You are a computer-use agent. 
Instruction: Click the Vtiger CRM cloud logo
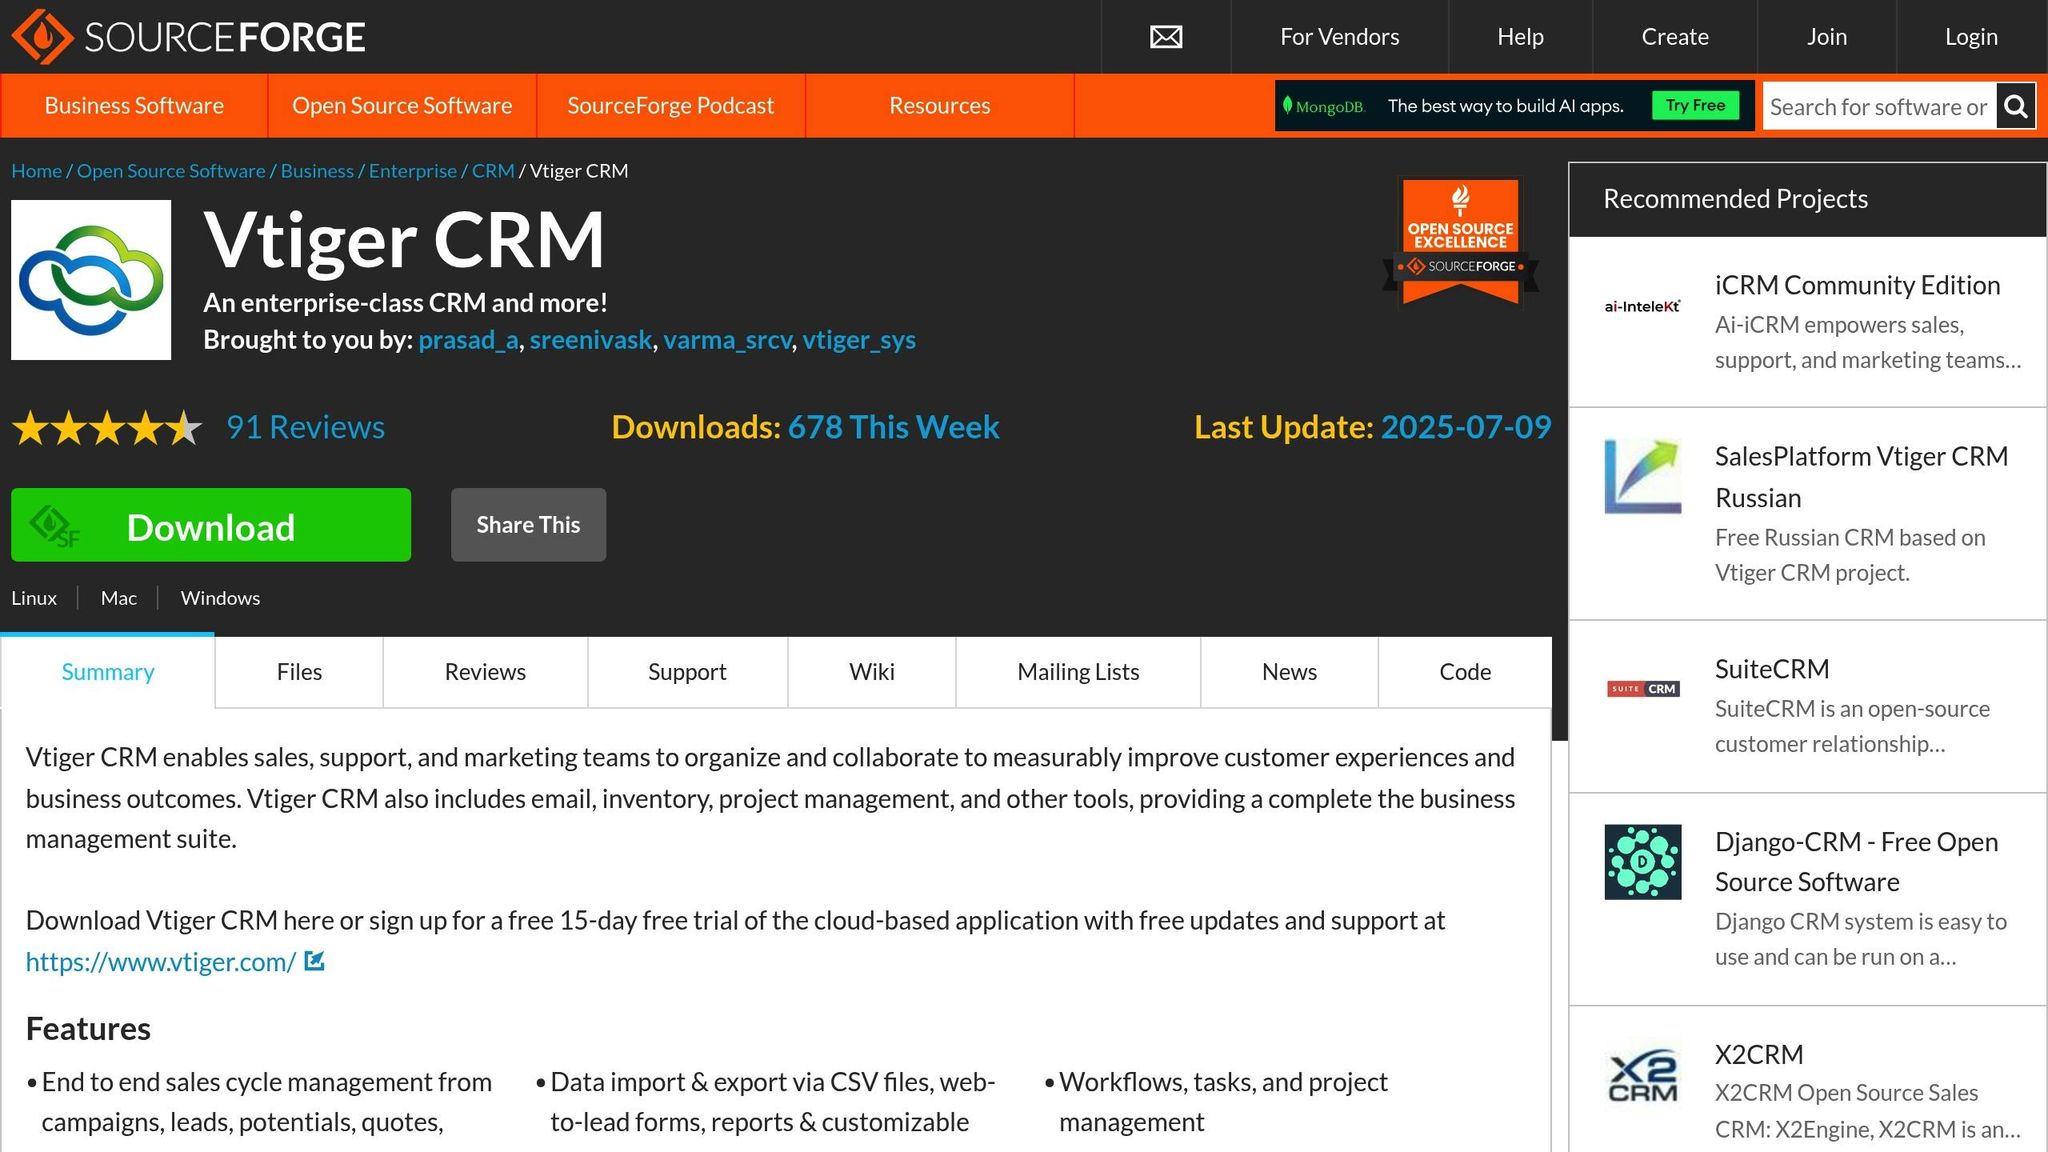click(x=91, y=279)
